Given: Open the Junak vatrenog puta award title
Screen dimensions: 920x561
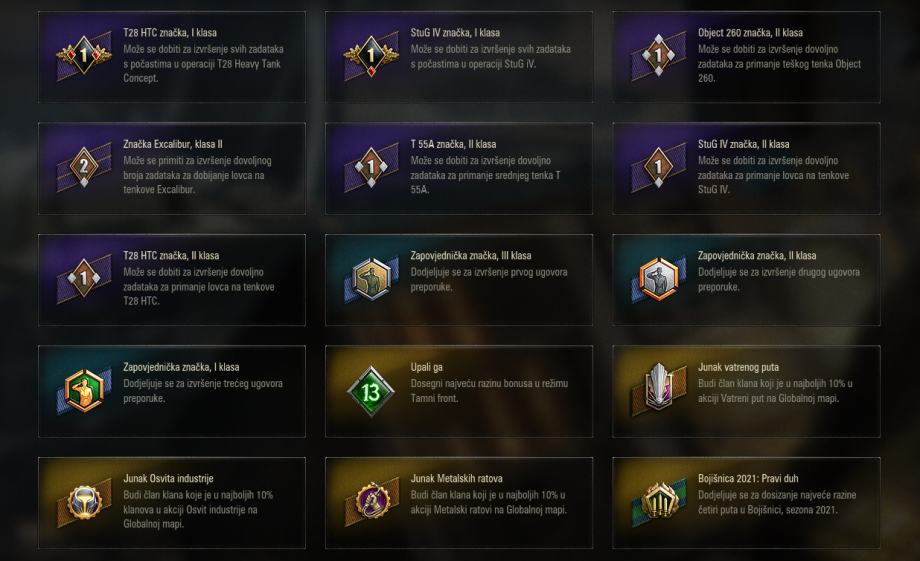Looking at the screenshot, I should 739,368.
